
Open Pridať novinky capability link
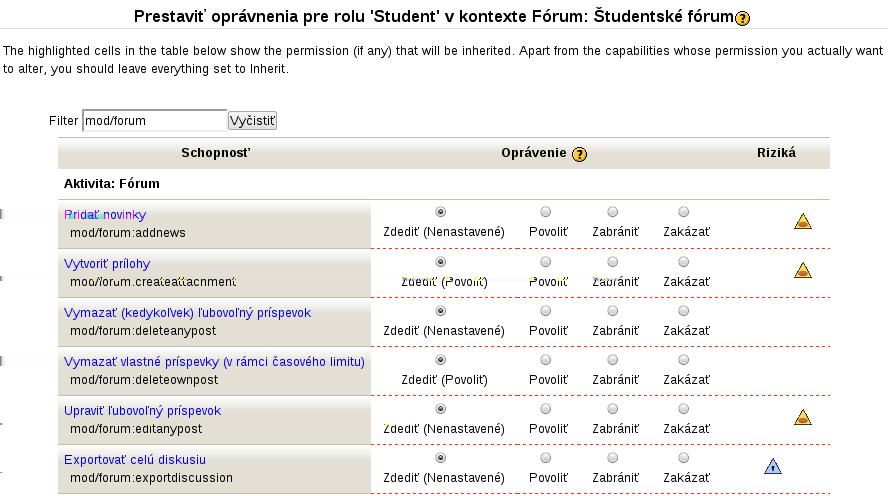tap(105, 215)
